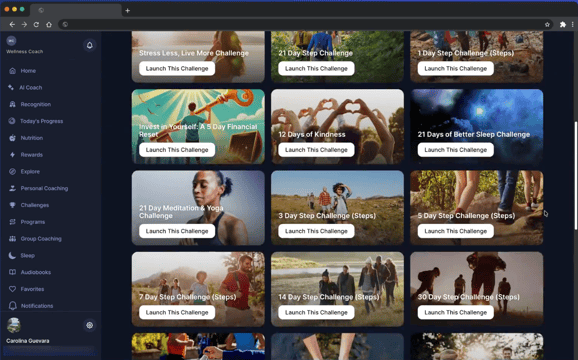The width and height of the screenshot is (578, 360).
Task: Open Group Coaching menu label
Action: pos(41,239)
